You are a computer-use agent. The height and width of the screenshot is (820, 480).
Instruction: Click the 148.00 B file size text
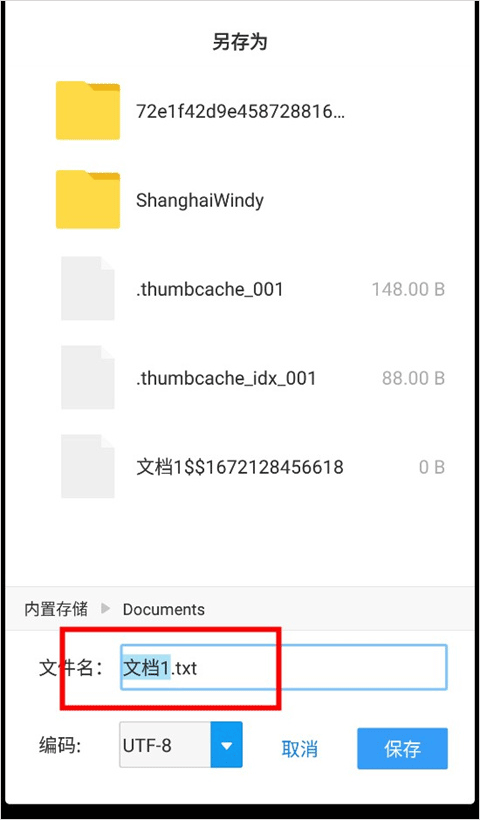408,289
